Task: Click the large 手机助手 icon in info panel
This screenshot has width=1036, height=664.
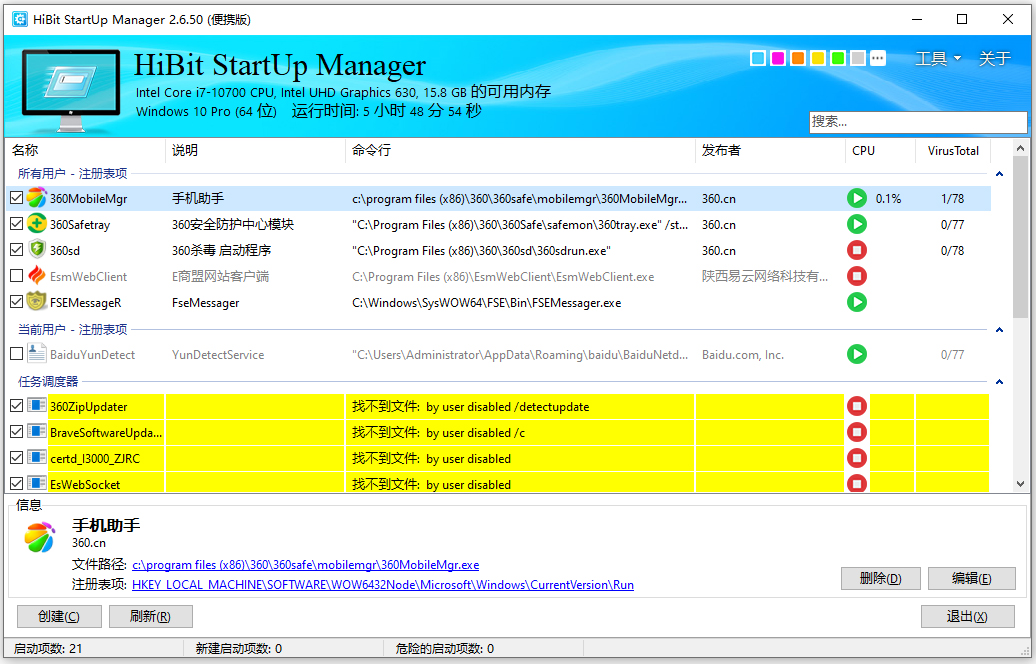Action: 39,537
